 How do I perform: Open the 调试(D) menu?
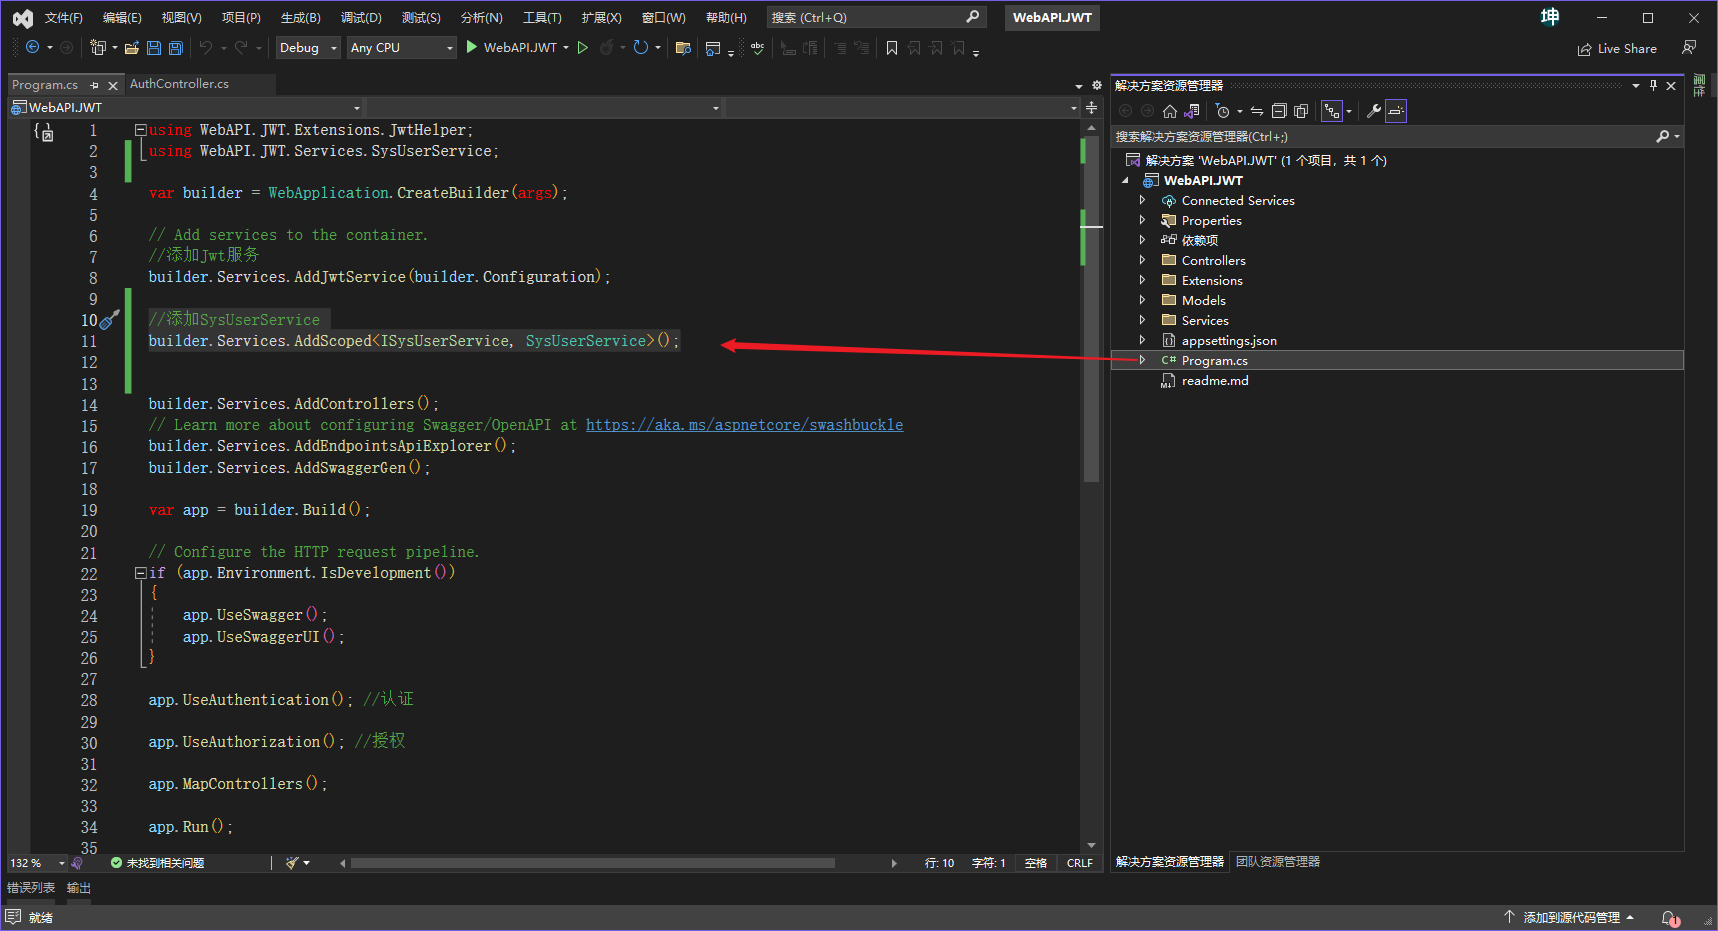(358, 16)
